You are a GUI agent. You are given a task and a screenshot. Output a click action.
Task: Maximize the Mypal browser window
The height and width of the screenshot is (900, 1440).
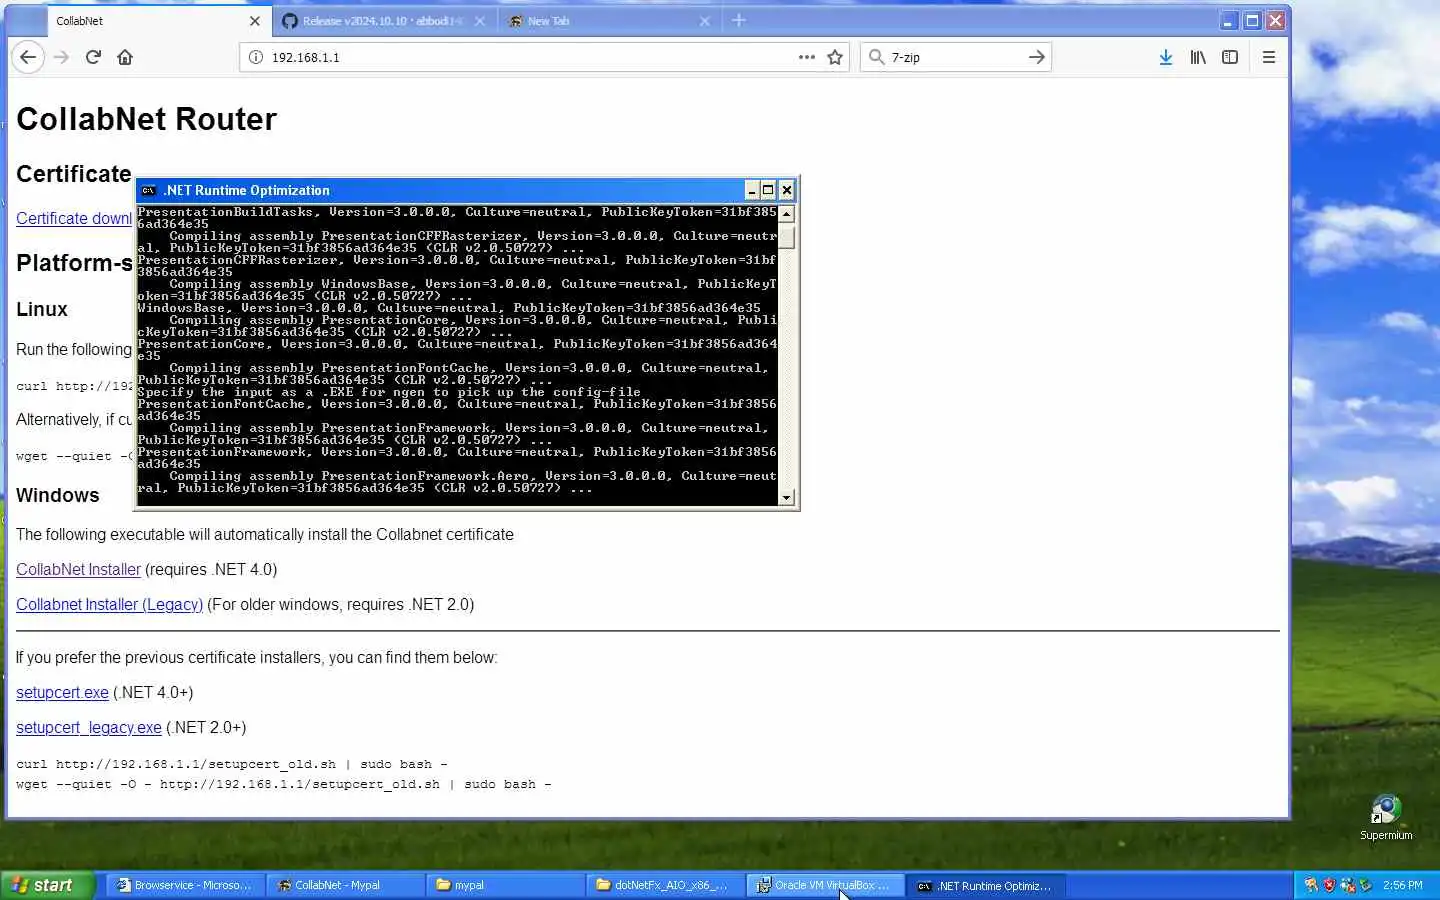point(1252,20)
